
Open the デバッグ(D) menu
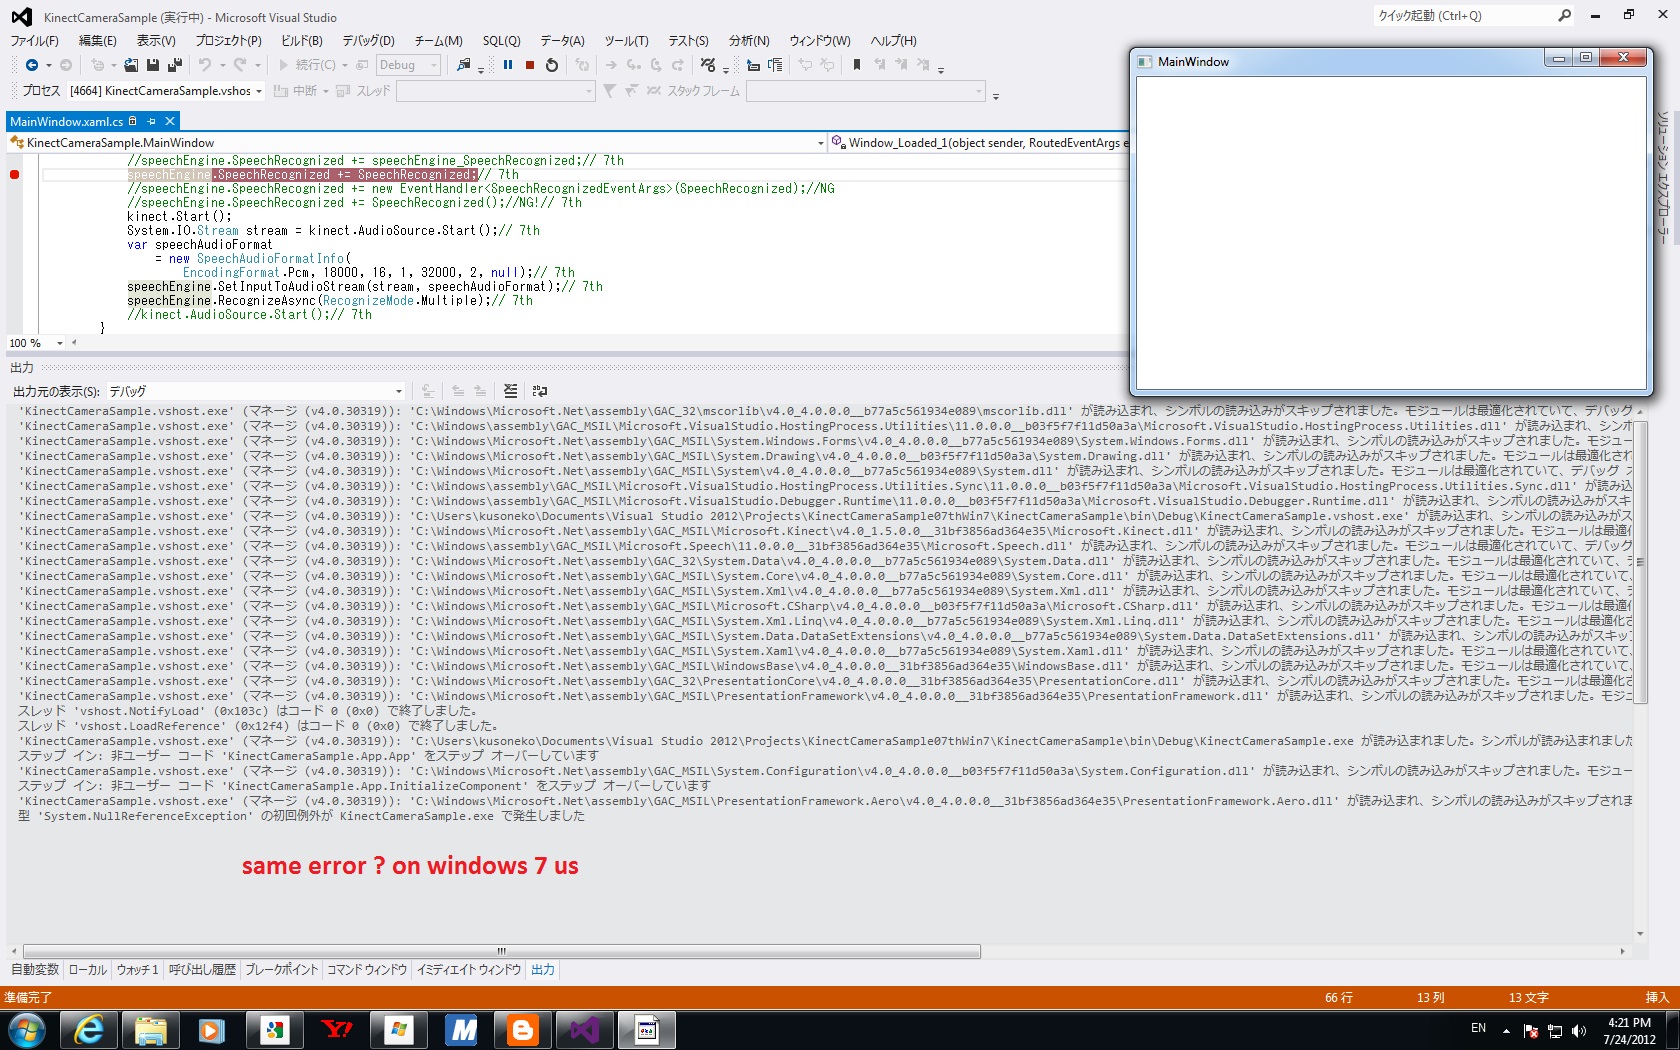[x=368, y=41]
